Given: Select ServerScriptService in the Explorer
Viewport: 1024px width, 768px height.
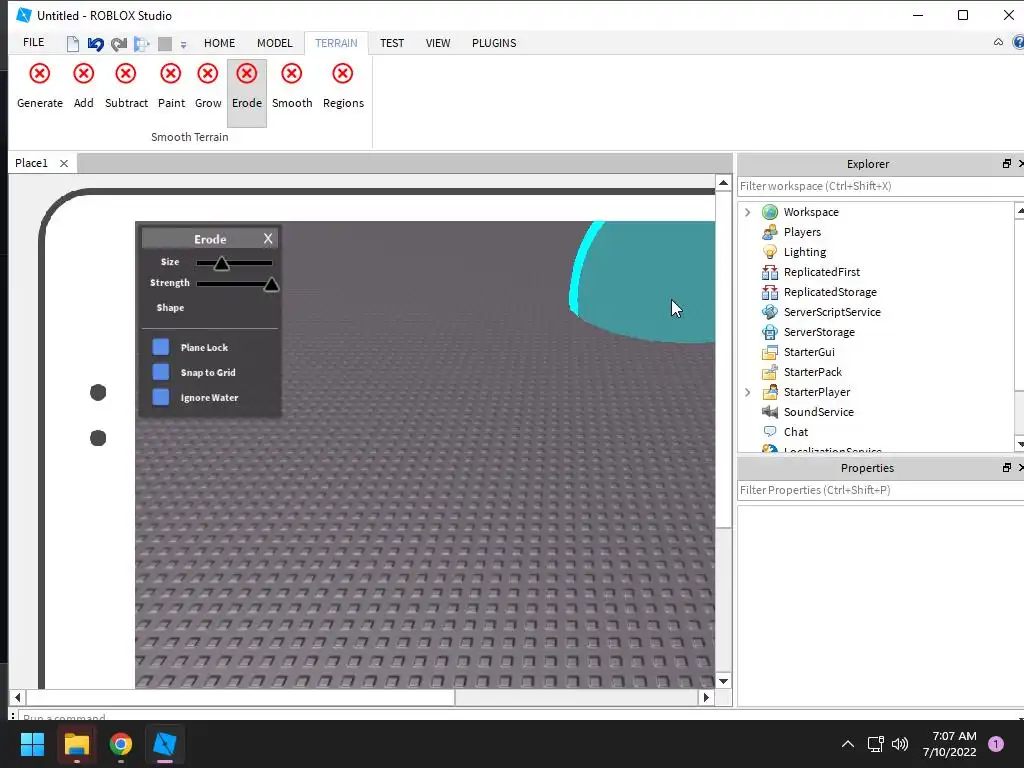Looking at the screenshot, I should [832, 312].
